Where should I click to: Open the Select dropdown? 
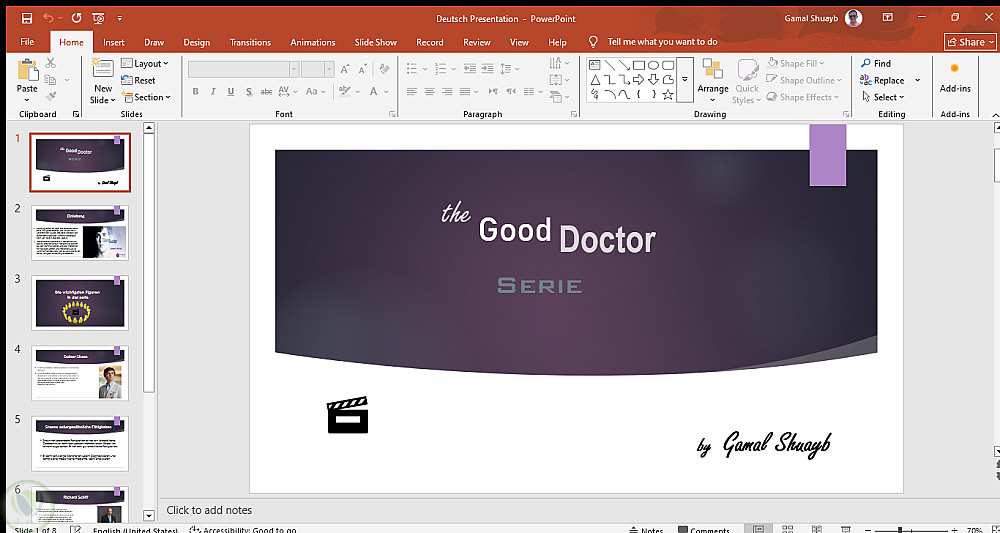pyautogui.click(x=884, y=97)
